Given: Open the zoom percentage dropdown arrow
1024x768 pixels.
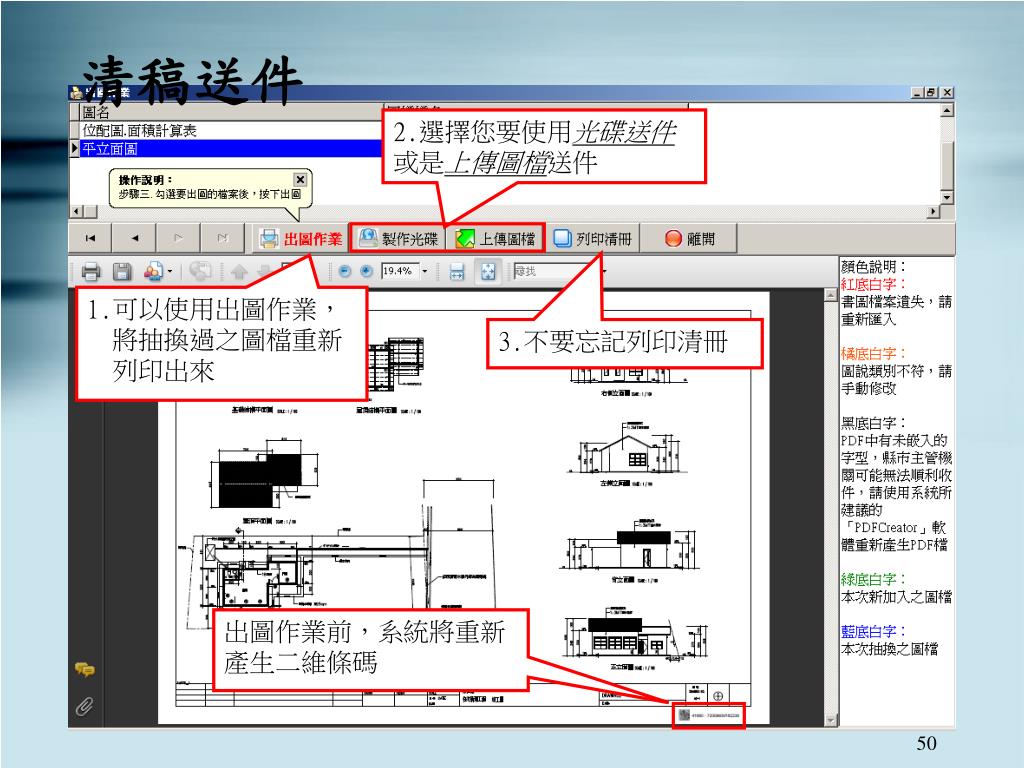Looking at the screenshot, I should click(424, 271).
